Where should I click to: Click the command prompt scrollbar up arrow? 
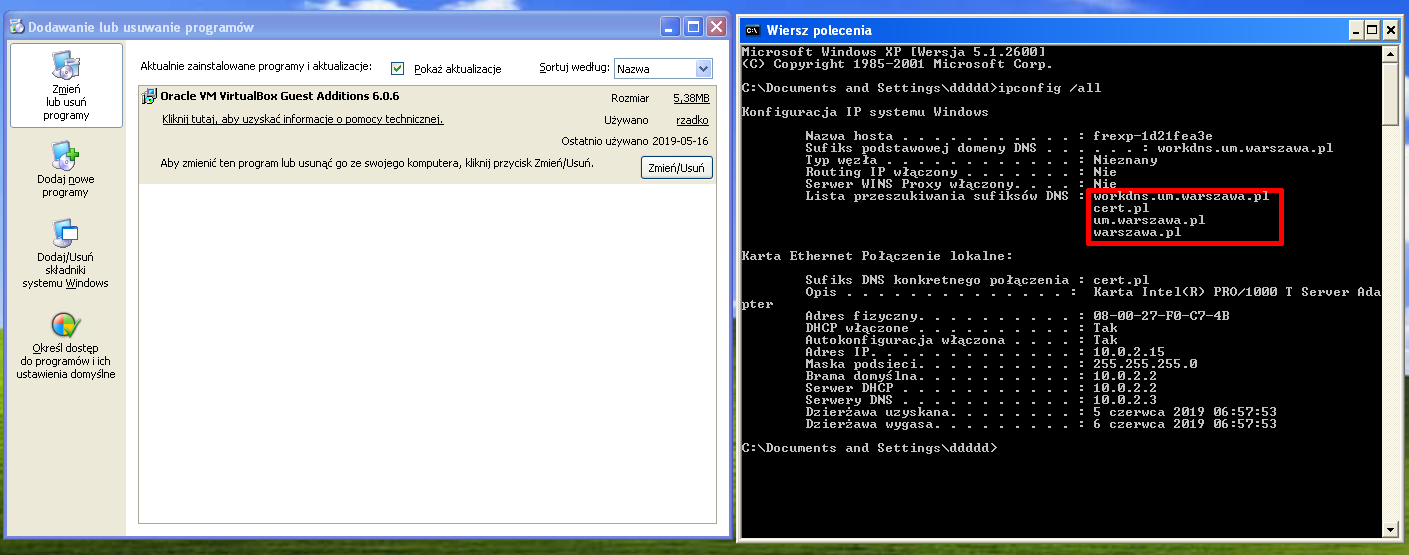1390,52
